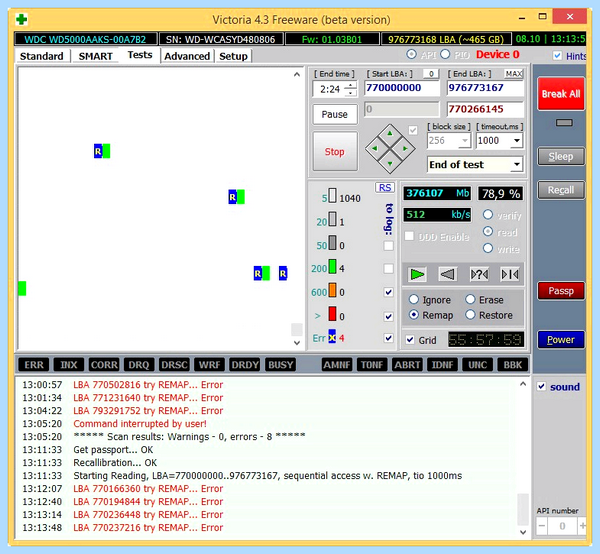Click the butterfly seek button

coord(510,274)
